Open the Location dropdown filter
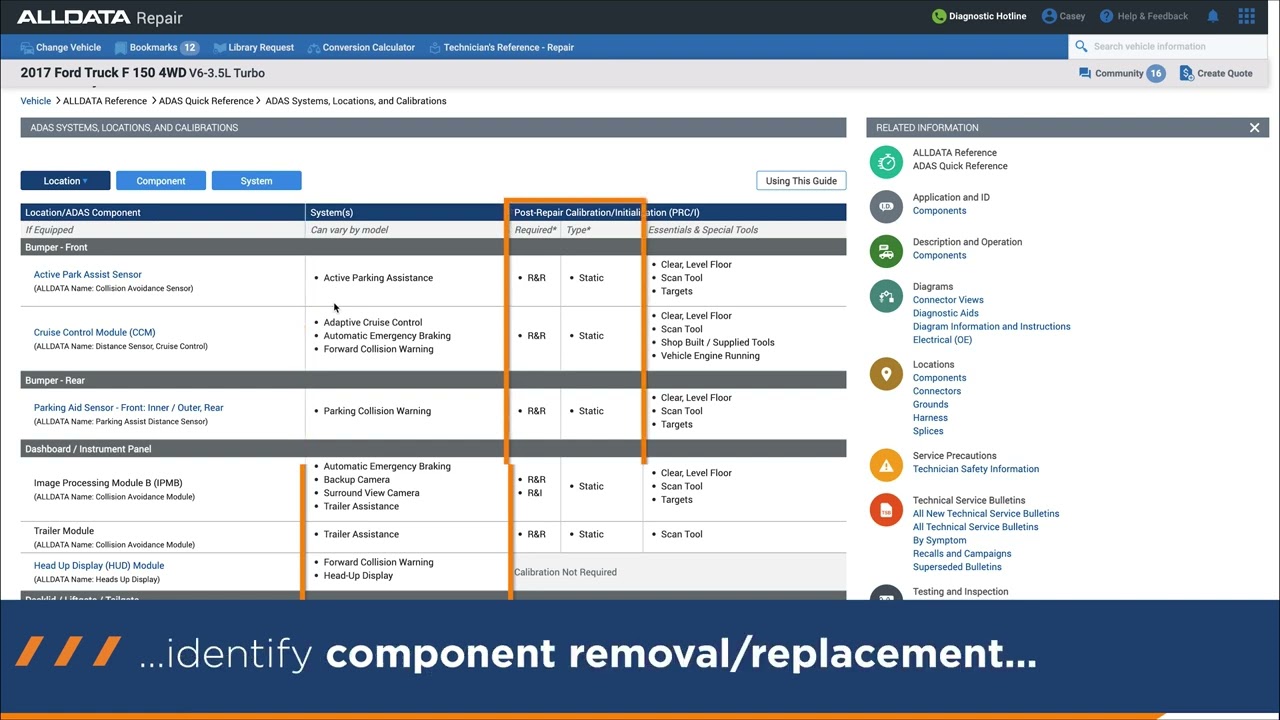The height and width of the screenshot is (720, 1280). (65, 181)
